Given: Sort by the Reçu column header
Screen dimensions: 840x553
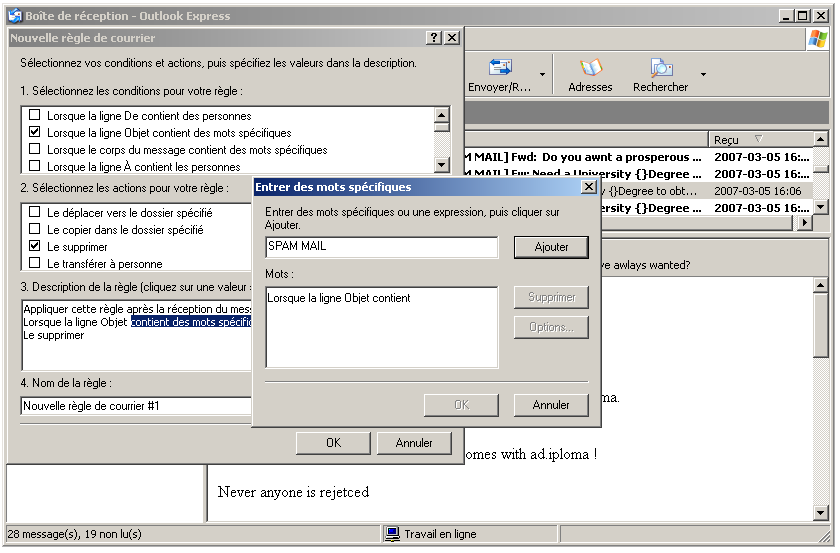Looking at the screenshot, I should pos(761,140).
